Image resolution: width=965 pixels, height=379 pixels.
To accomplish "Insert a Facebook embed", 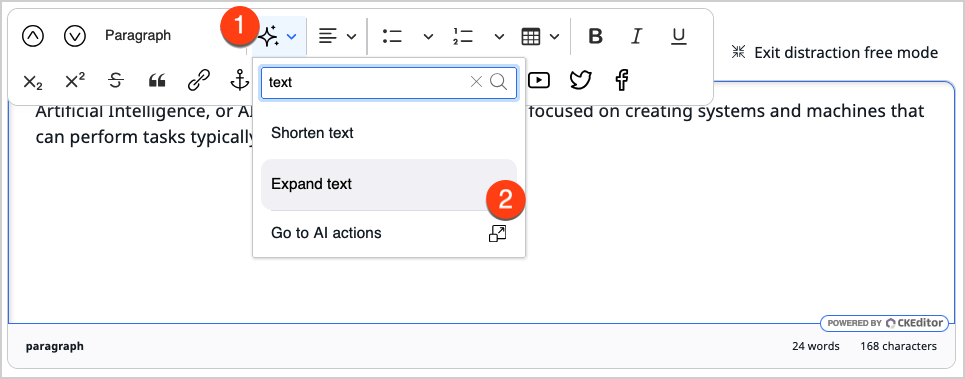I will pos(622,80).
